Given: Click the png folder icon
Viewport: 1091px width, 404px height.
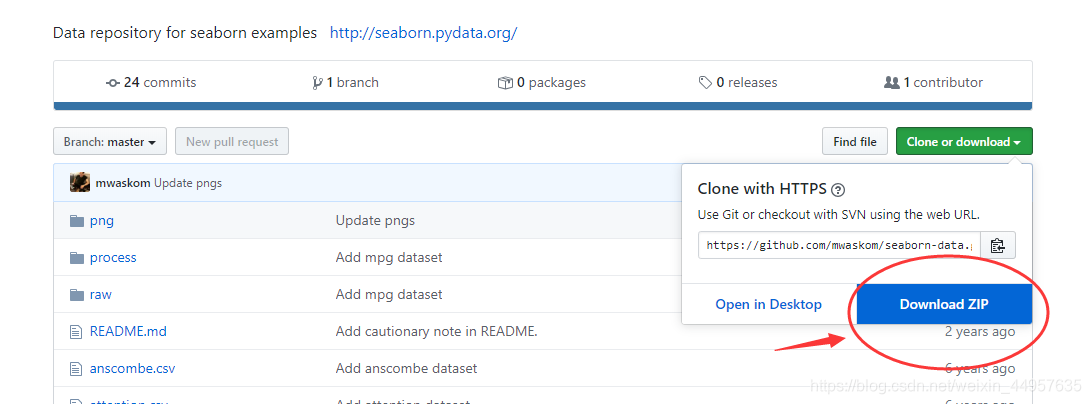Looking at the screenshot, I should pyautogui.click(x=77, y=221).
